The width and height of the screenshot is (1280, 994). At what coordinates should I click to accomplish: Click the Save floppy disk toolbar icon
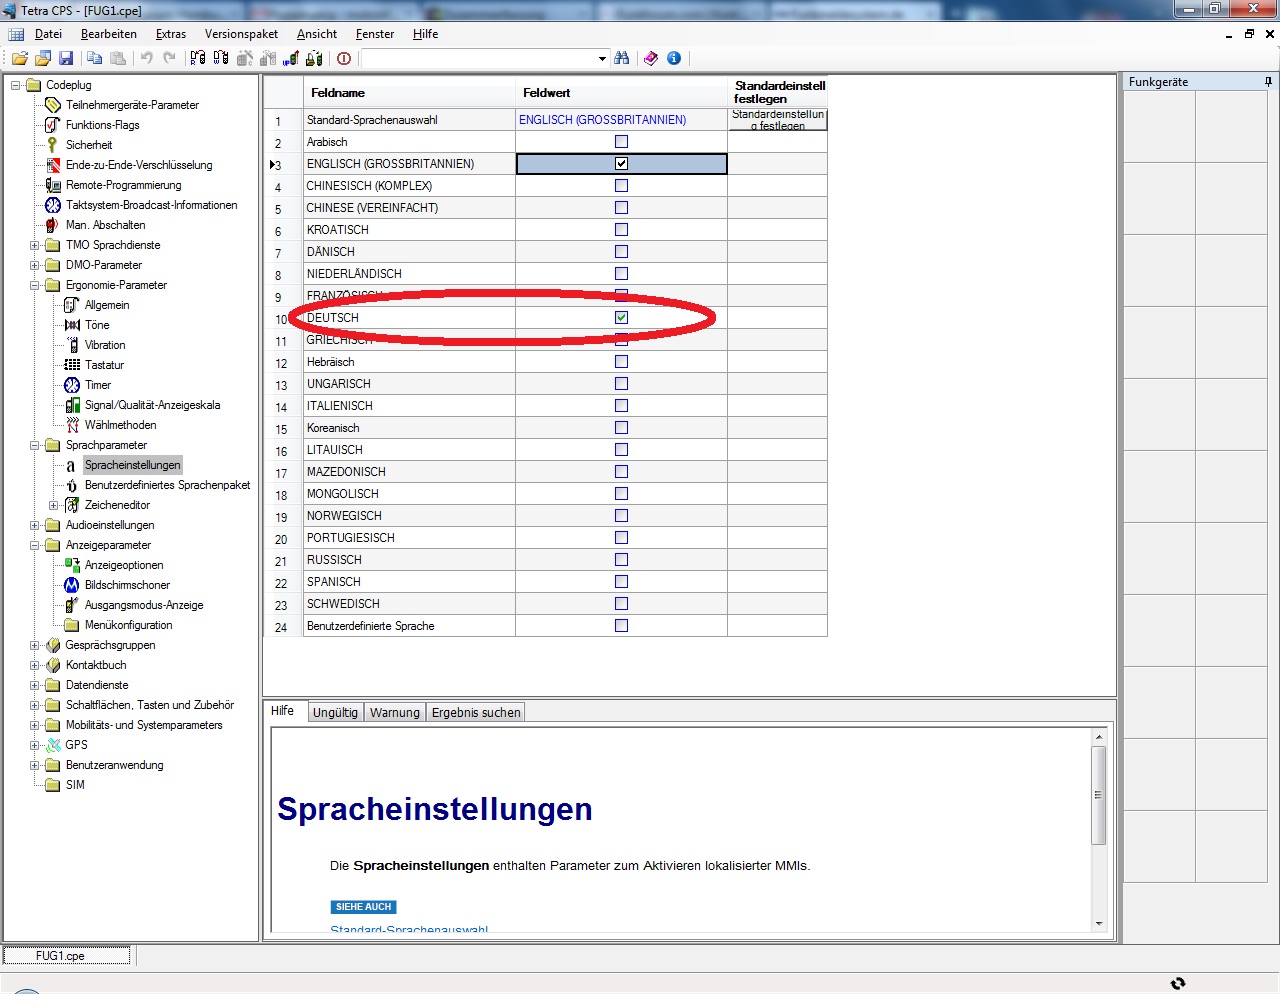pos(66,59)
